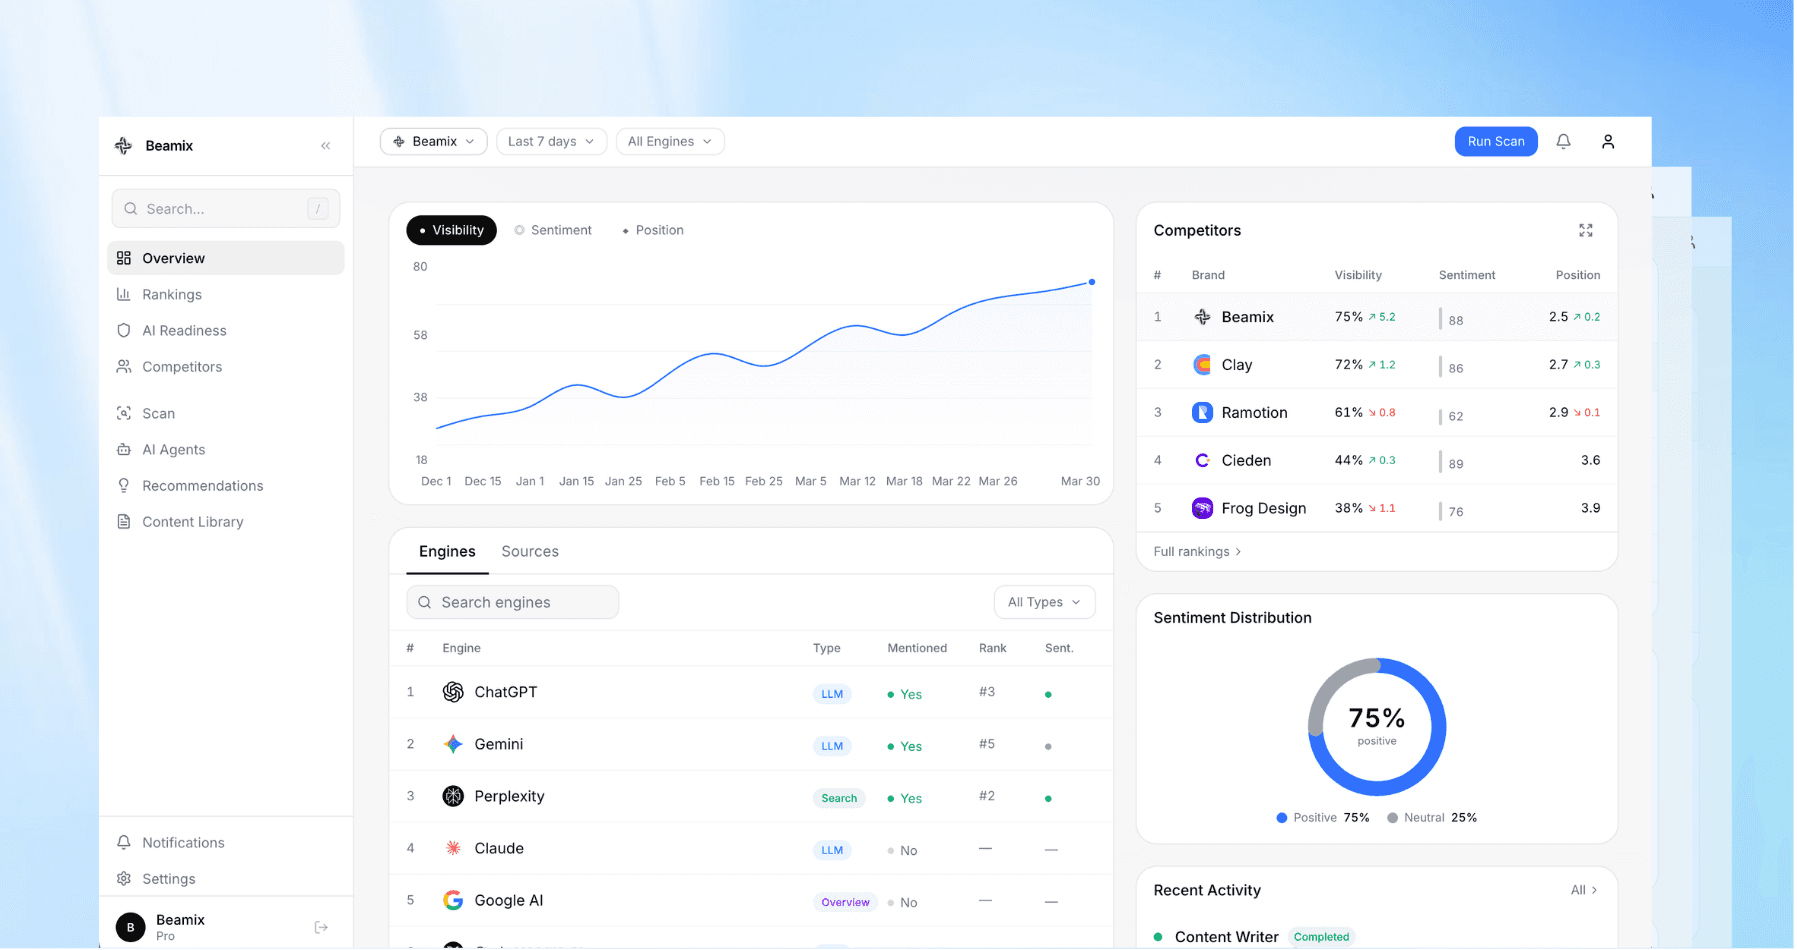Open Competitors in the sidebar
Viewport: 1797px width, 950px height.
click(226, 367)
